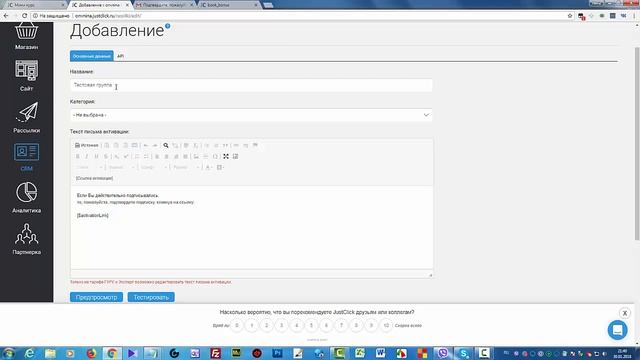
Task: Close the recommendation survey banner
Action: (x=624, y=313)
